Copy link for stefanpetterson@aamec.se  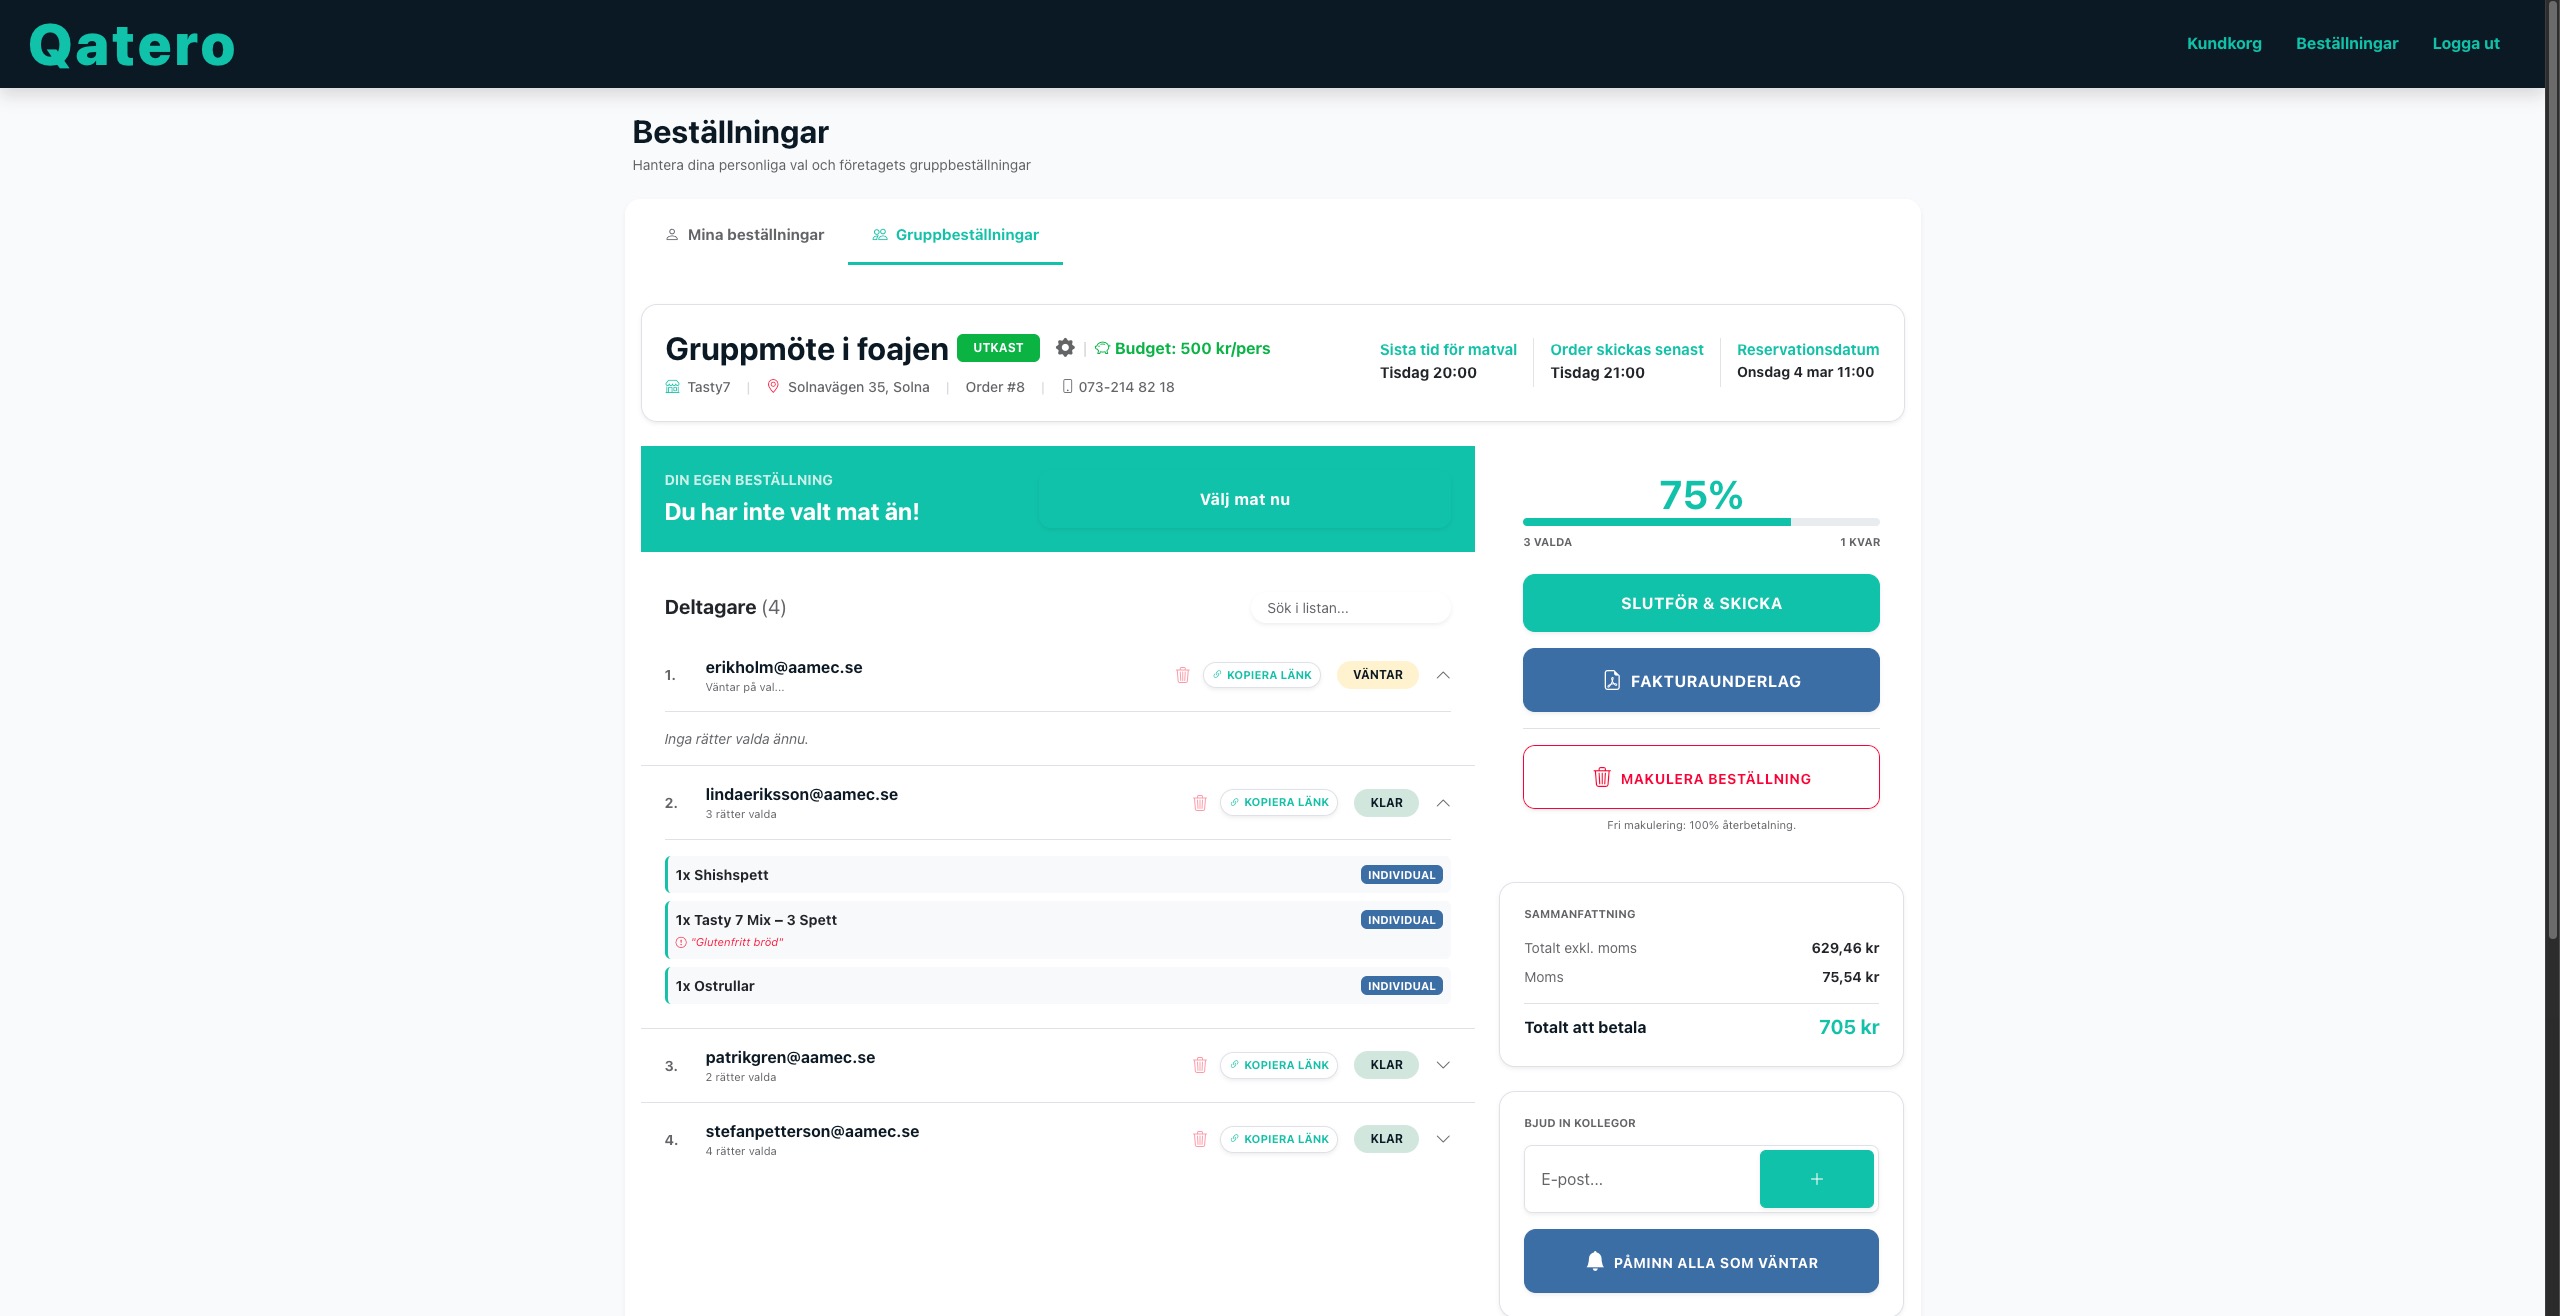coord(1279,1139)
